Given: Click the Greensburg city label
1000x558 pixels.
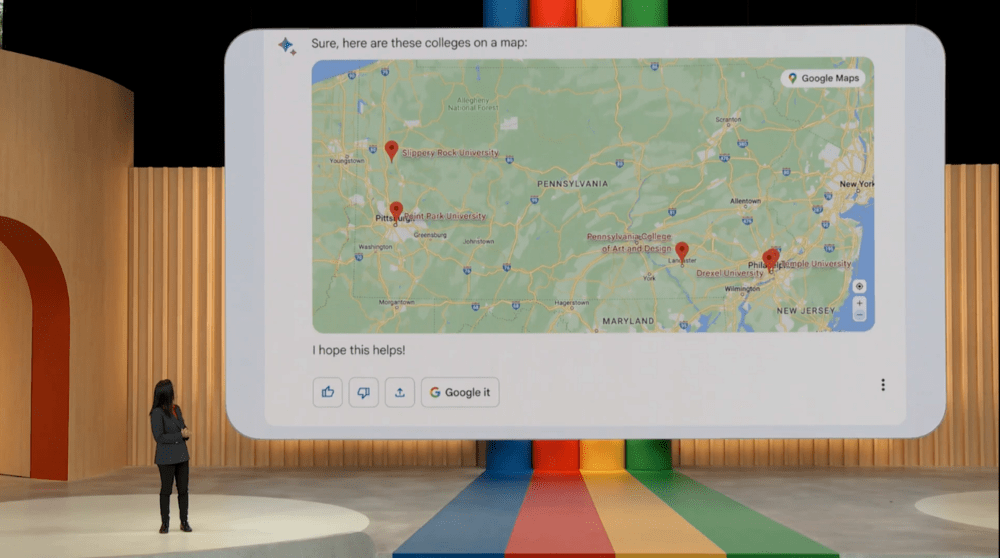Looking at the screenshot, I should coord(430,235).
